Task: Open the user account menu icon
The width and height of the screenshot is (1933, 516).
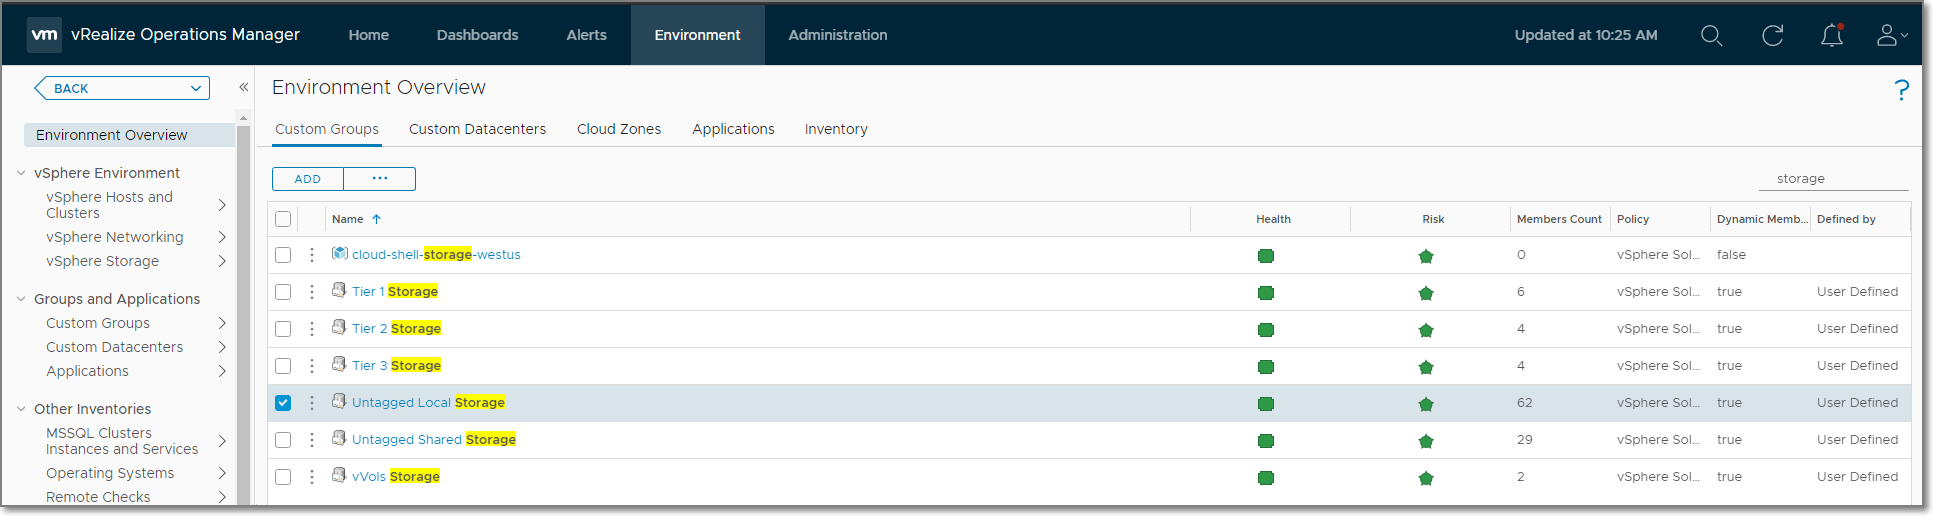Action: (x=1891, y=35)
